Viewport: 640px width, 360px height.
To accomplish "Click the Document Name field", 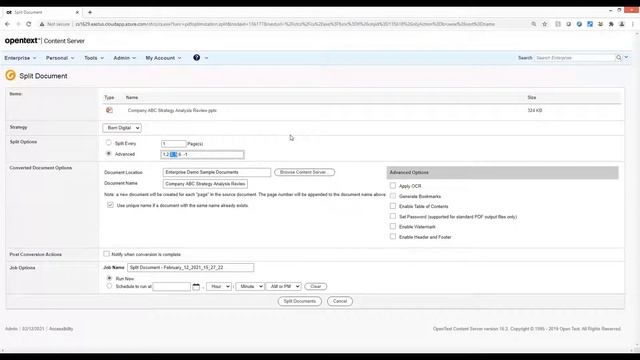I will tap(205, 184).
